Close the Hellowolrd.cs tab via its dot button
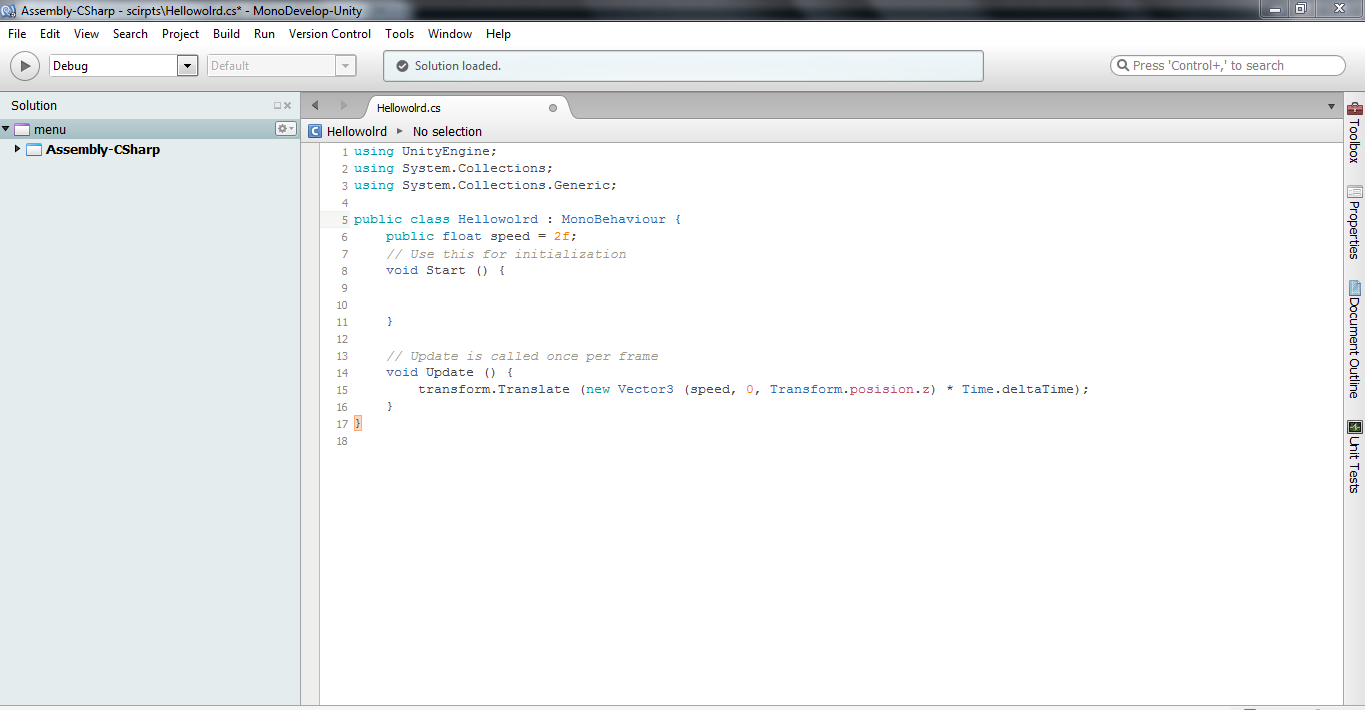1365x710 pixels. click(553, 108)
